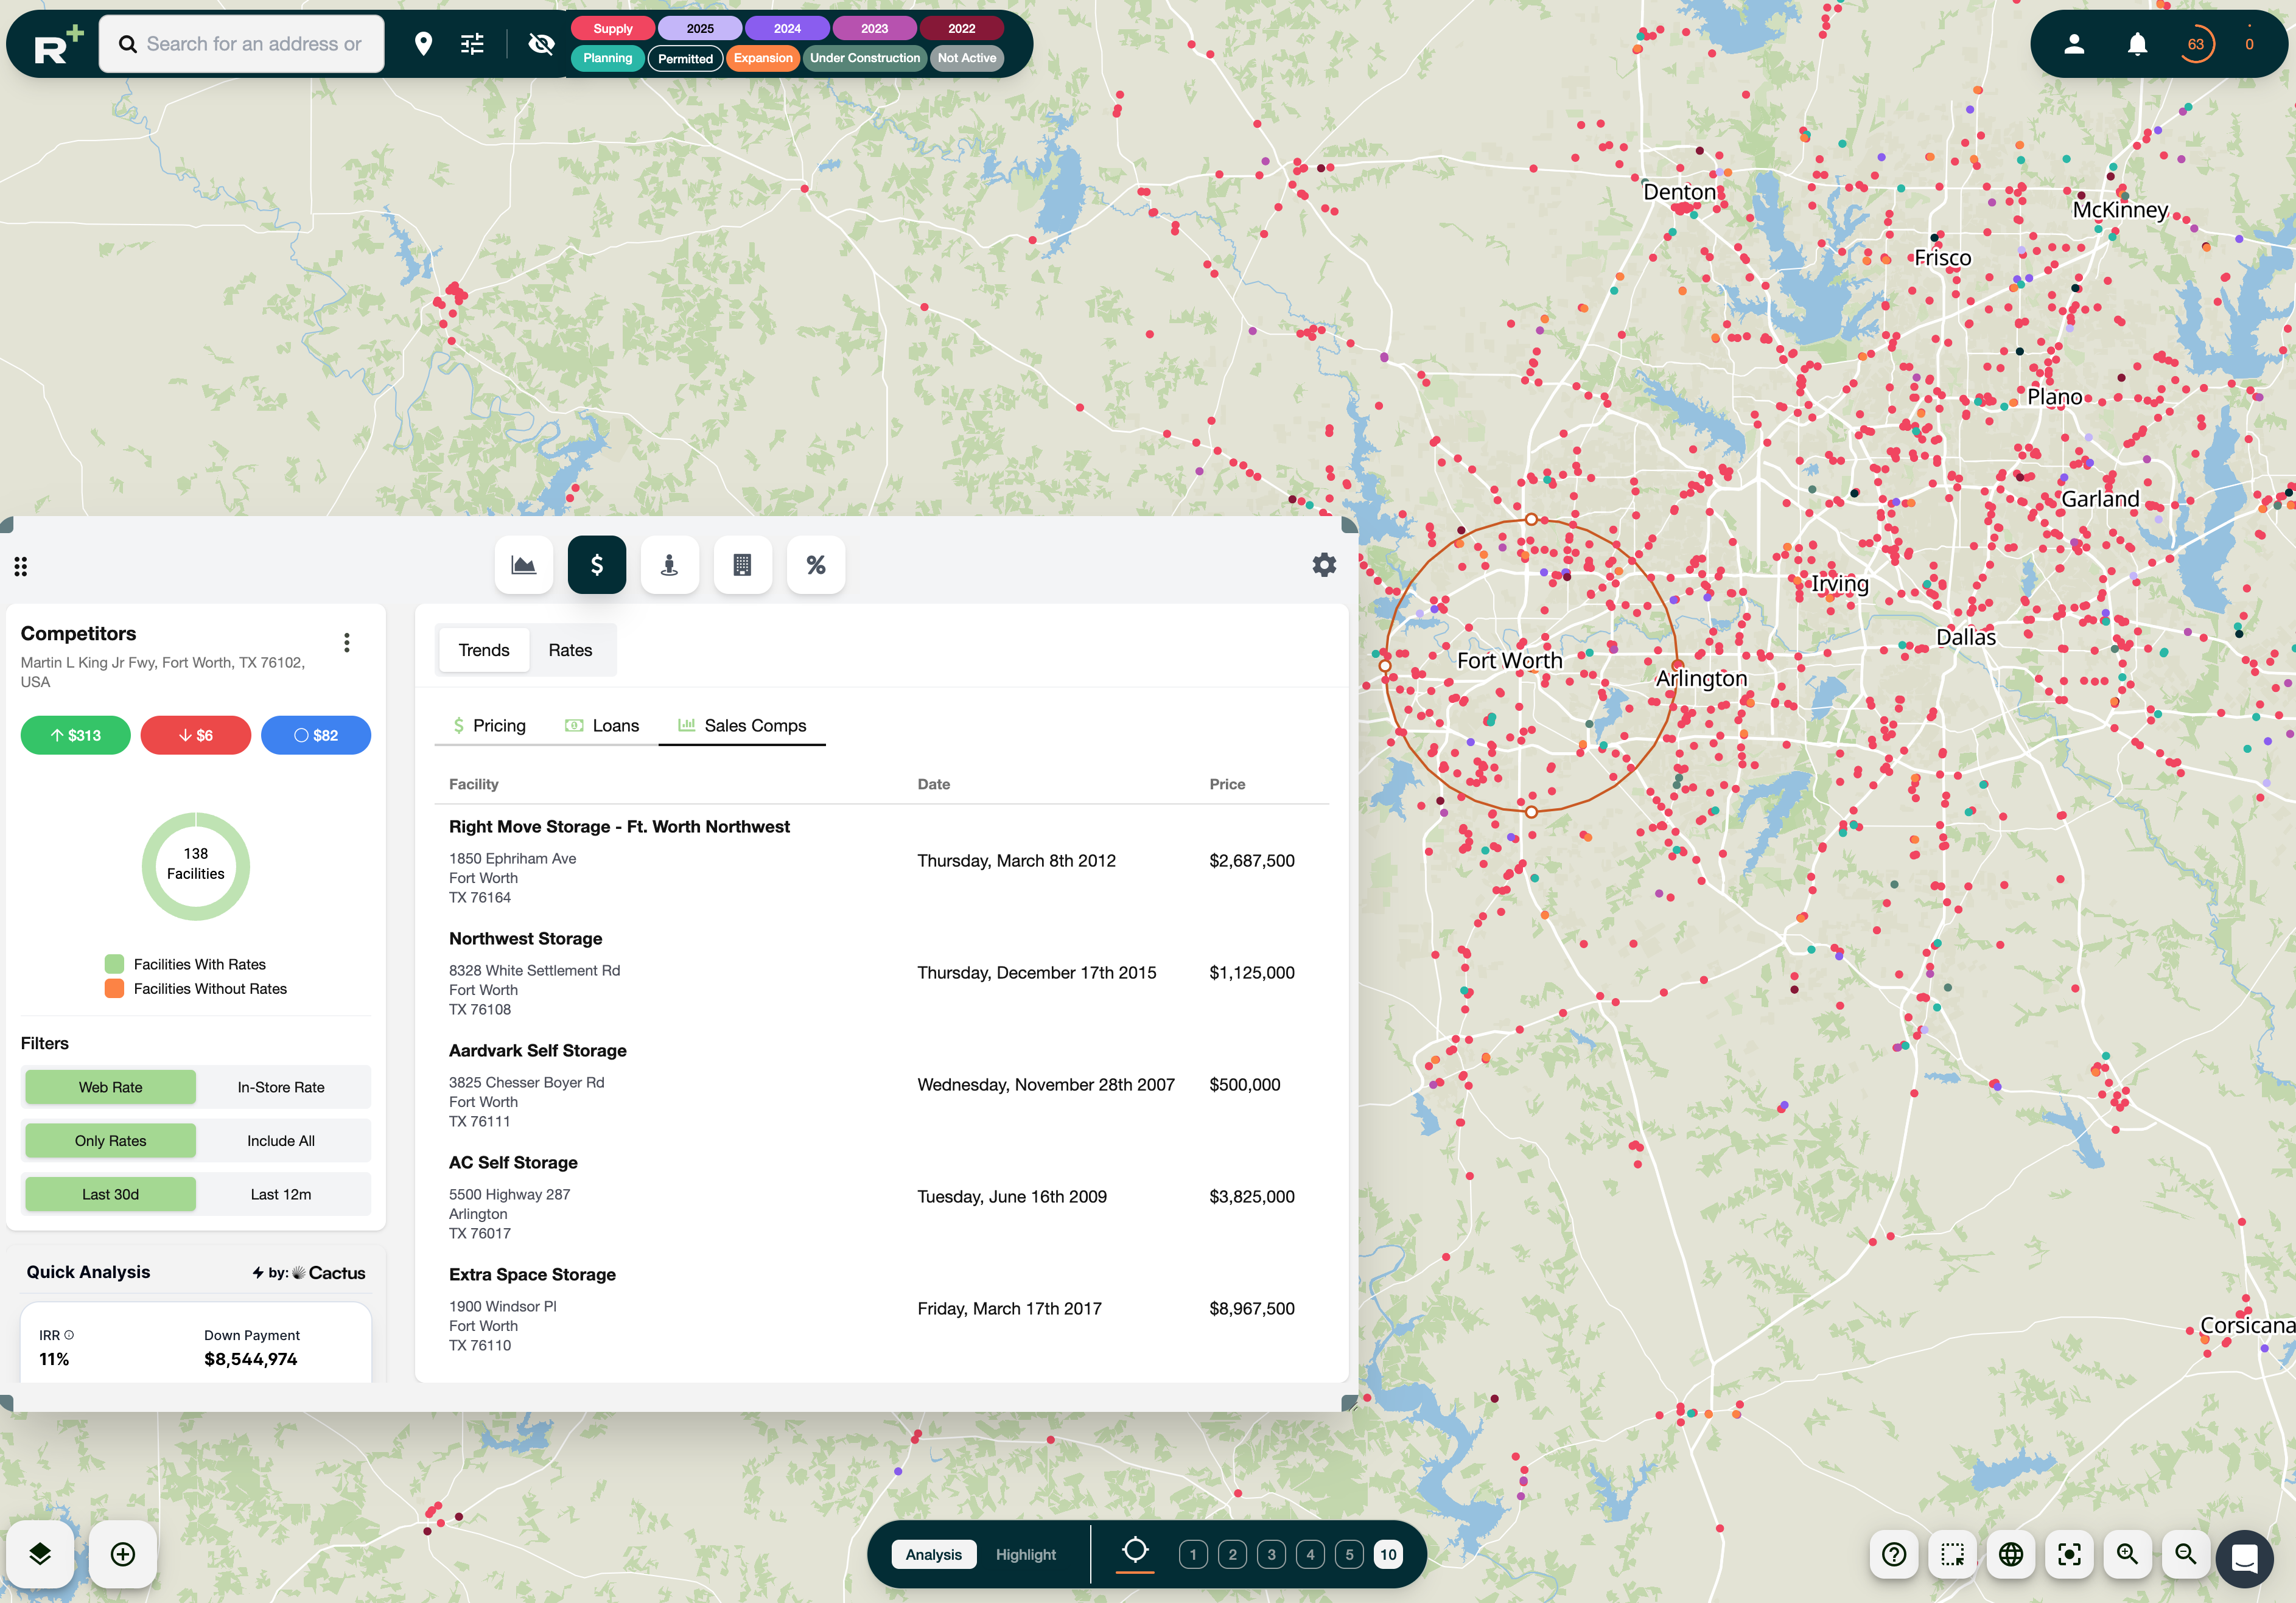
Task: Open the filter sliders icon next to search
Action: 472,43
